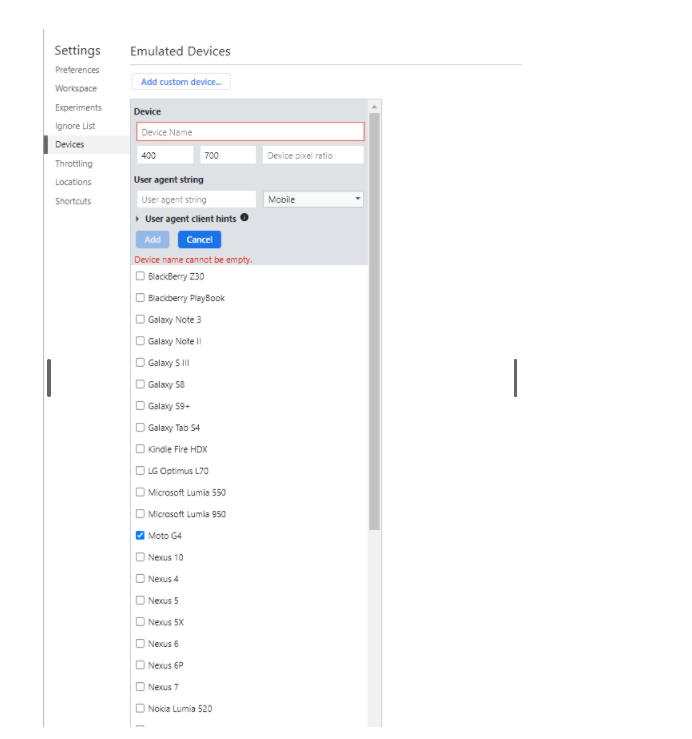Open Experiments settings tab
692x739 pixels.
(x=78, y=107)
